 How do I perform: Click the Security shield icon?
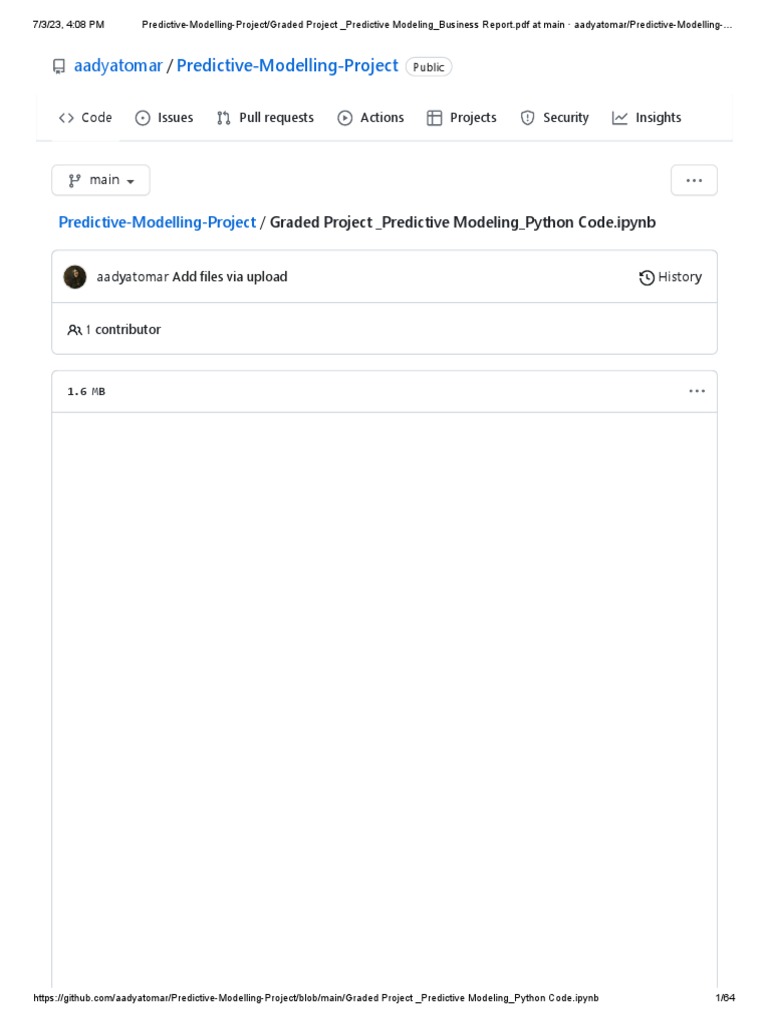click(527, 118)
